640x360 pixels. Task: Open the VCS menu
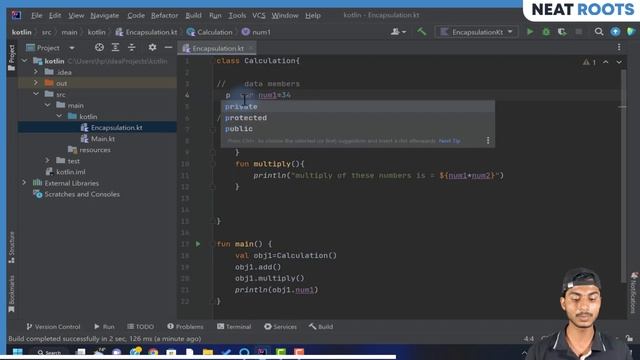258,16
